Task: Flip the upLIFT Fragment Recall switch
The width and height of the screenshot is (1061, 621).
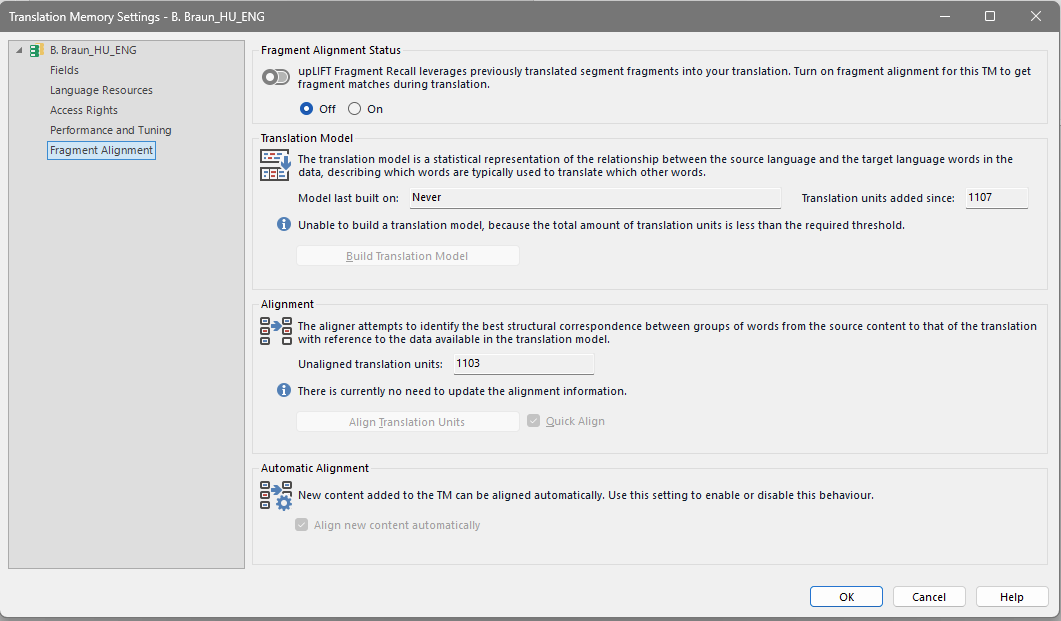Action: click(x=275, y=75)
